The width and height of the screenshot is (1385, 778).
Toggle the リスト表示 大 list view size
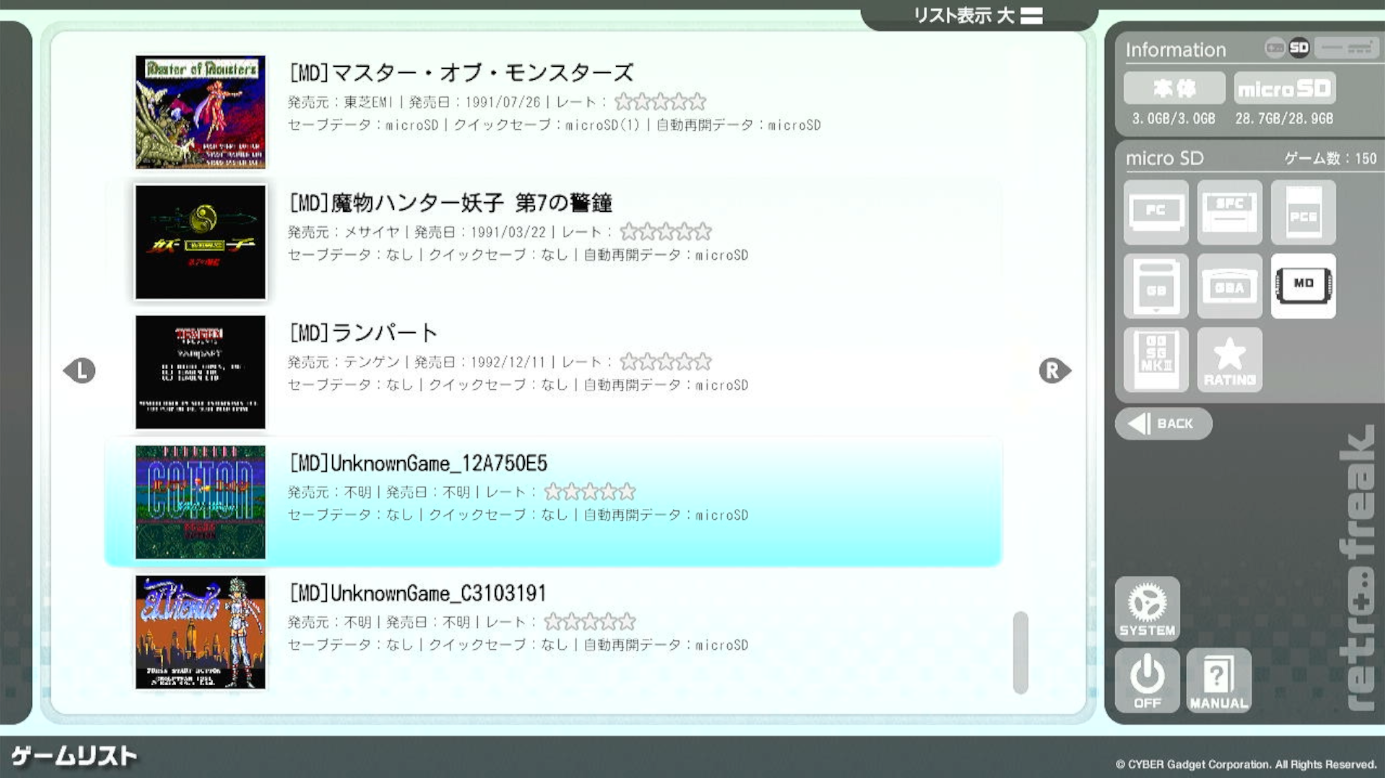(978, 15)
